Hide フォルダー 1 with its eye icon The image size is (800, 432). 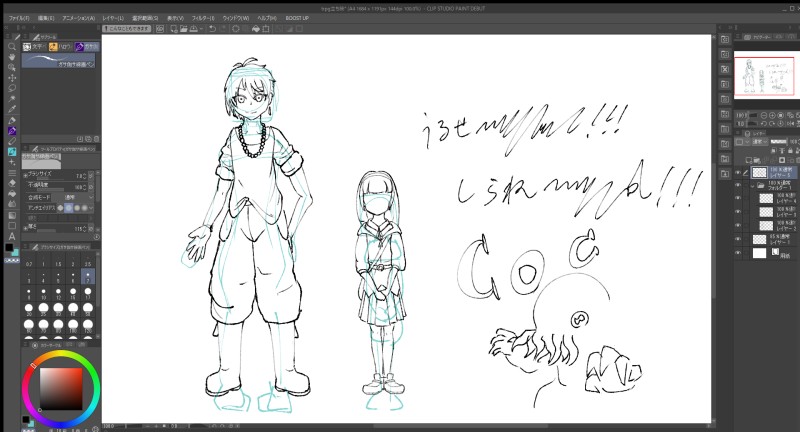click(738, 185)
